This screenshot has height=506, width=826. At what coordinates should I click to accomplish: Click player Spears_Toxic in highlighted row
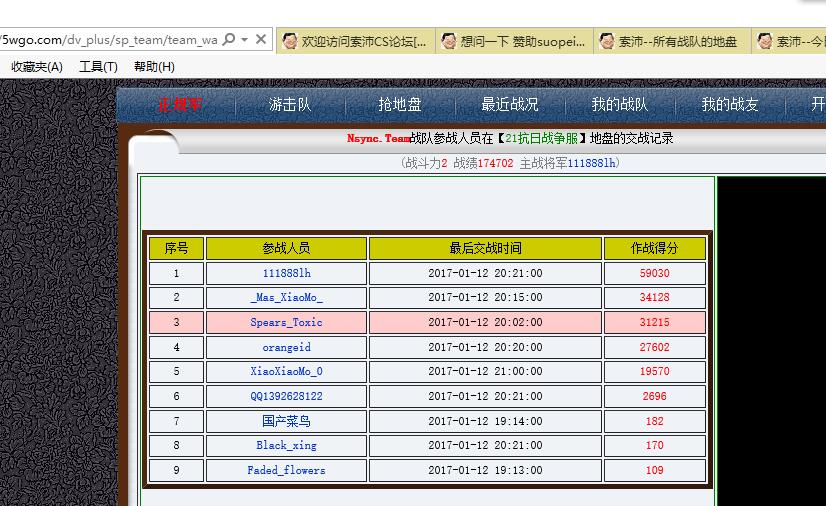tap(287, 323)
